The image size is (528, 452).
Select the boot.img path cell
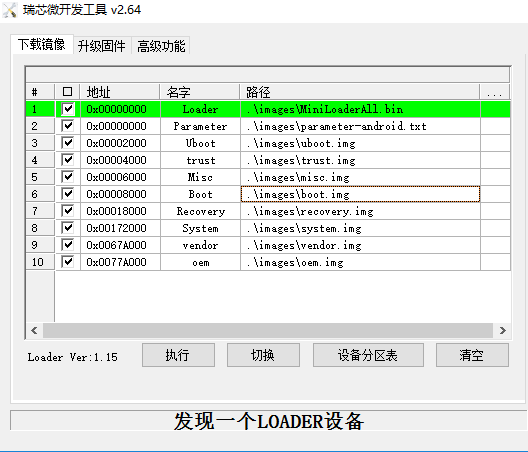pos(360,194)
